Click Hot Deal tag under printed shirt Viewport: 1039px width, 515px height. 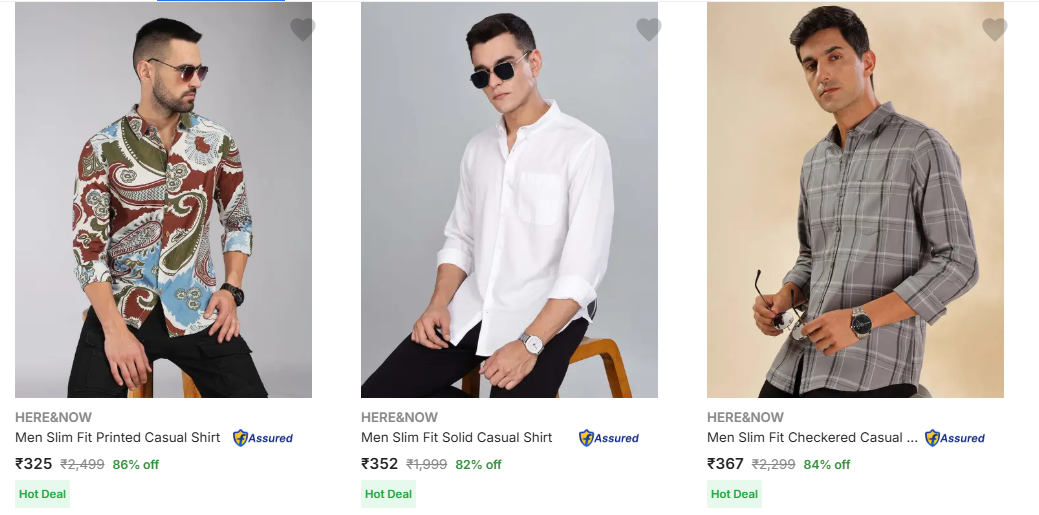(43, 494)
